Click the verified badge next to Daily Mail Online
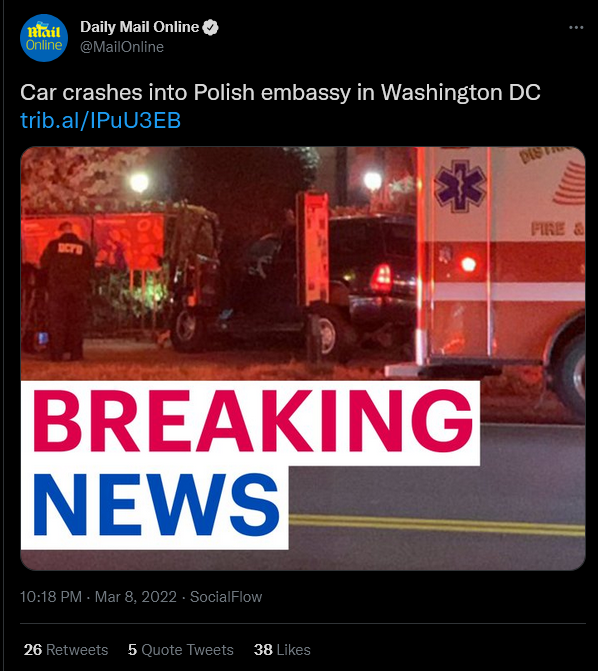Screen dimensions: 598x671 pos(210,27)
